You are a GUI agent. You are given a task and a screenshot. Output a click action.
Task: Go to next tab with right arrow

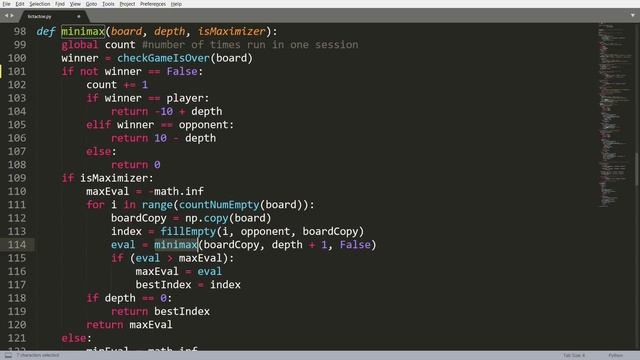point(12,16)
